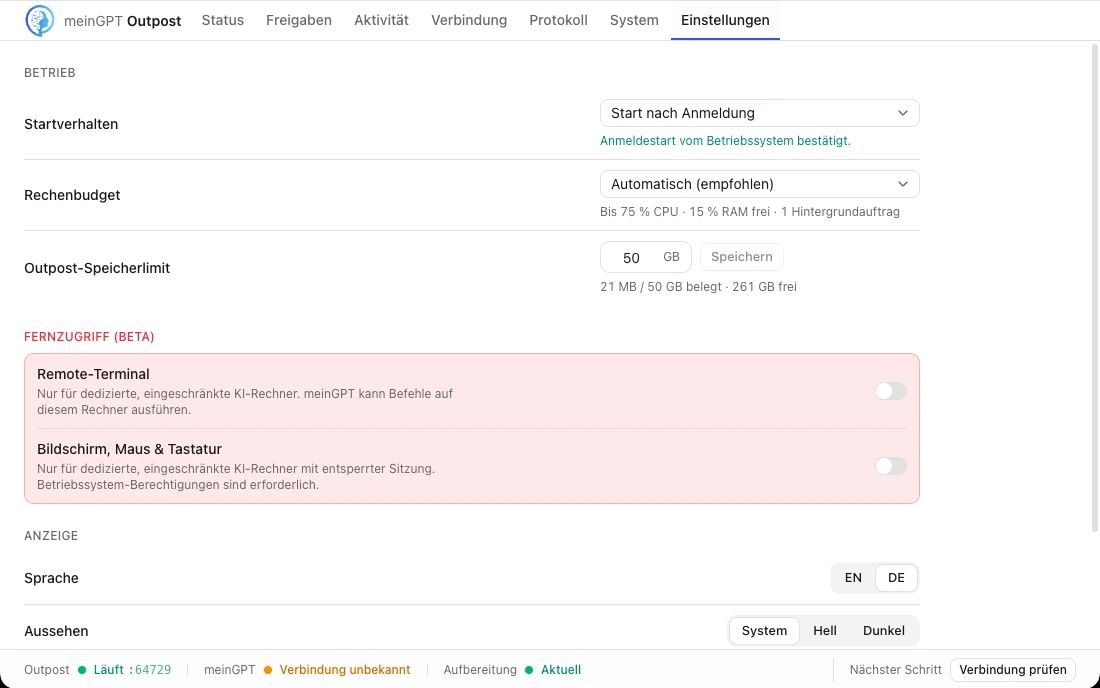Click the green Aktuell status dot
1100x688 pixels.
529,670
